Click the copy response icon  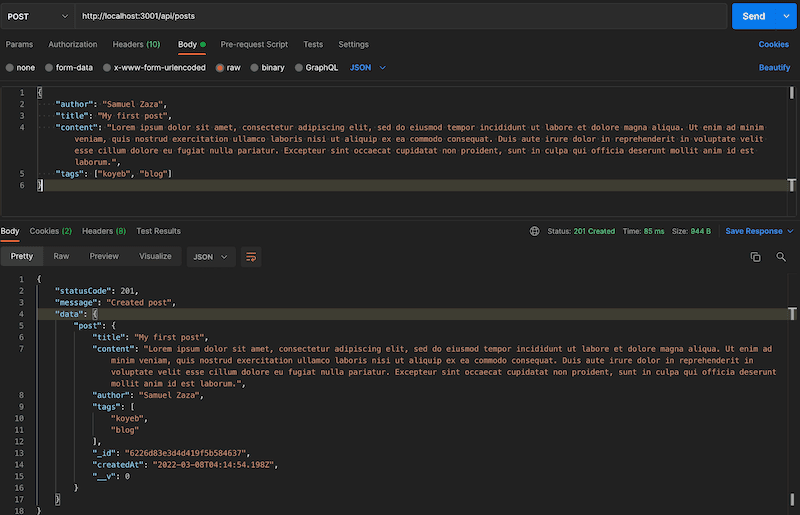(x=756, y=257)
